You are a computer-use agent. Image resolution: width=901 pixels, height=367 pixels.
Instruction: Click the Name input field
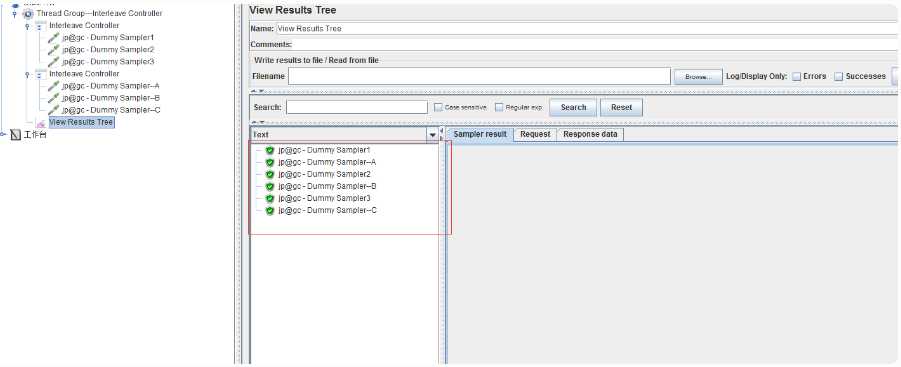point(588,28)
